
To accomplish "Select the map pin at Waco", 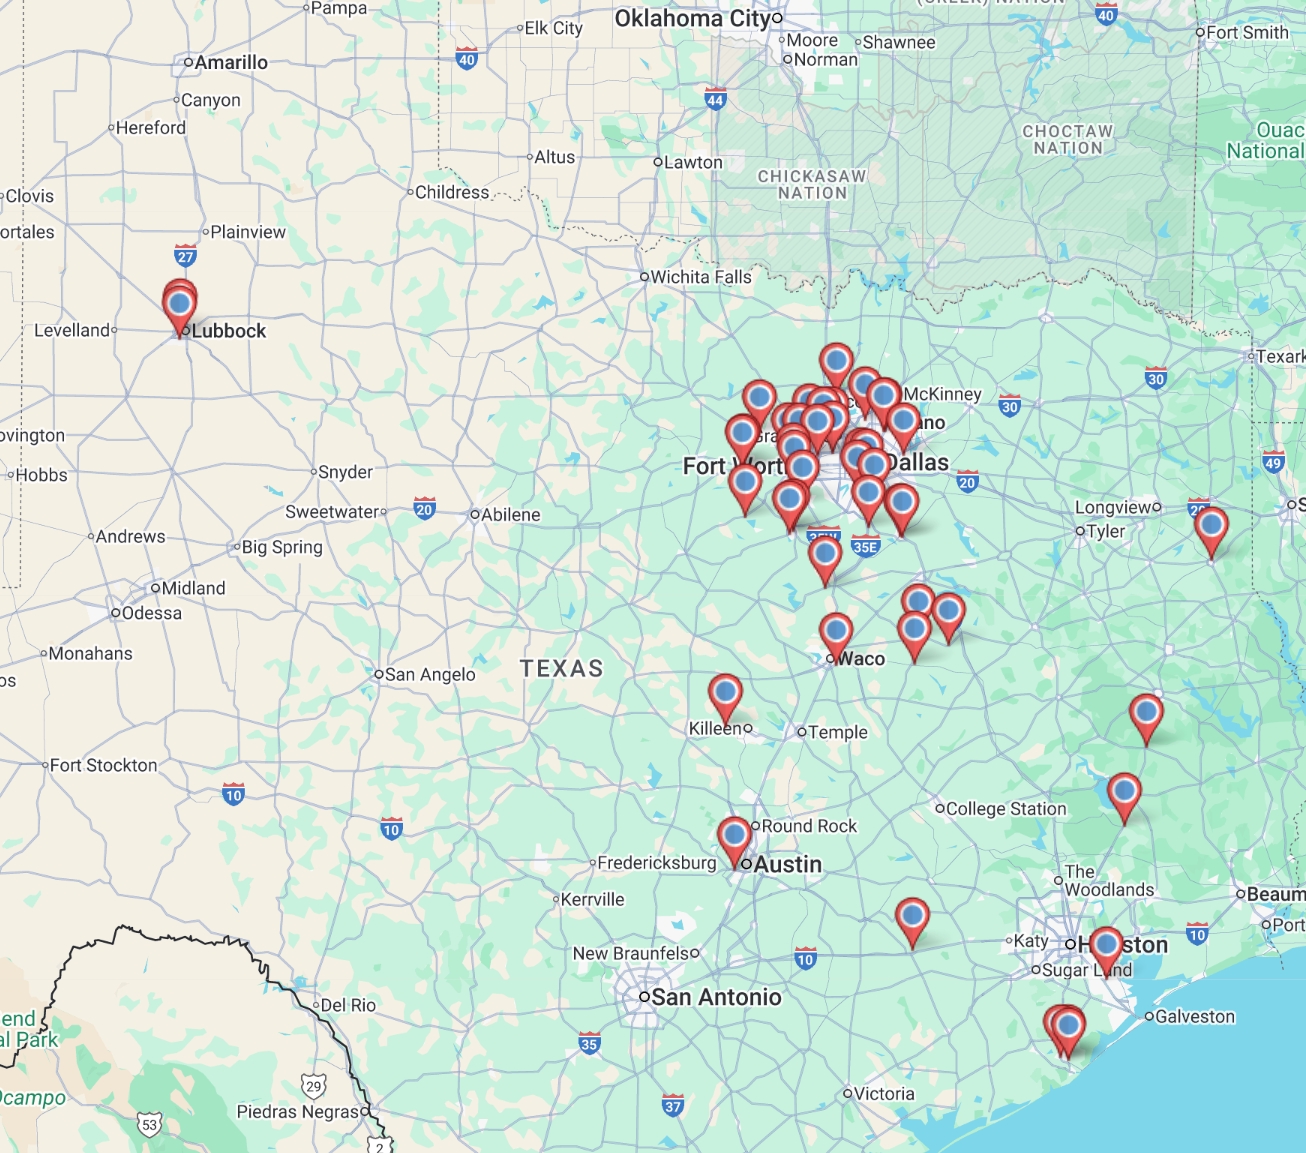I will (x=836, y=638).
